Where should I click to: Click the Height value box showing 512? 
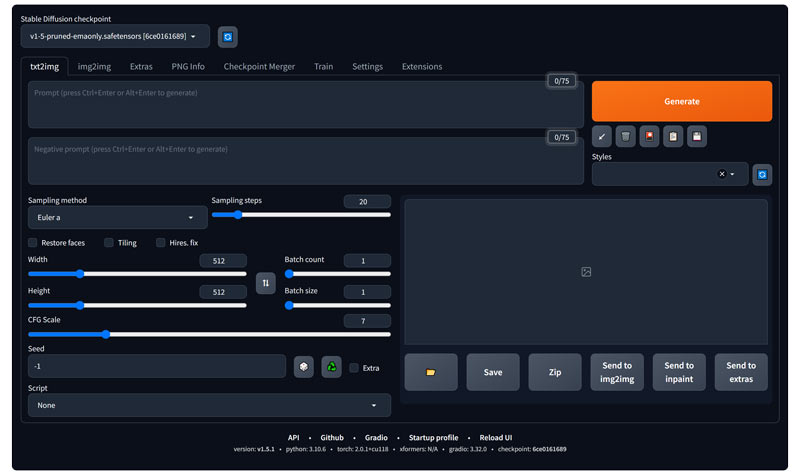coord(223,292)
